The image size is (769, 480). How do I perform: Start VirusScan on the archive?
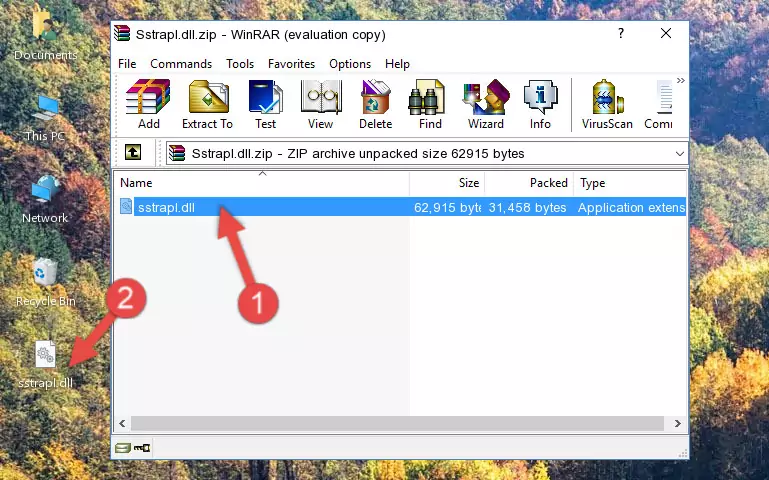point(607,104)
